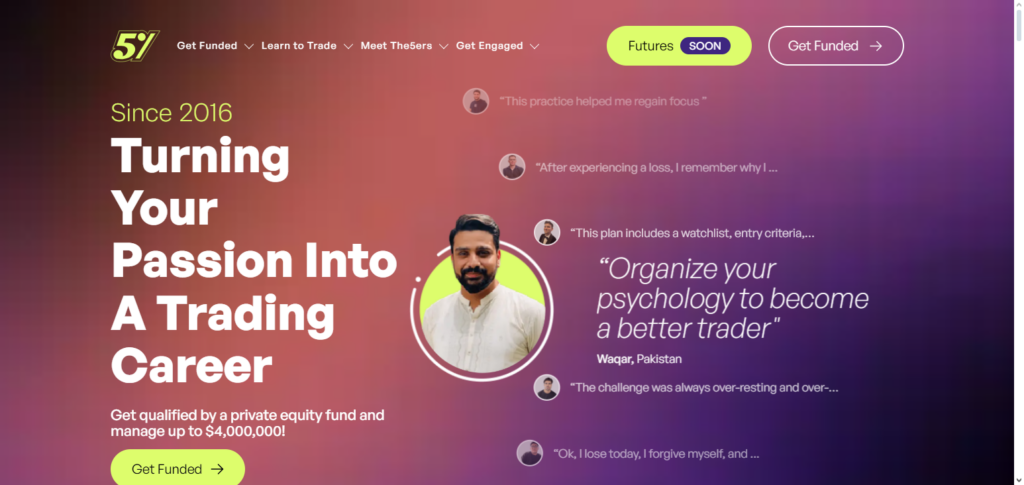
Task: Expand the Get Funded dropdown chevron
Action: (248, 46)
